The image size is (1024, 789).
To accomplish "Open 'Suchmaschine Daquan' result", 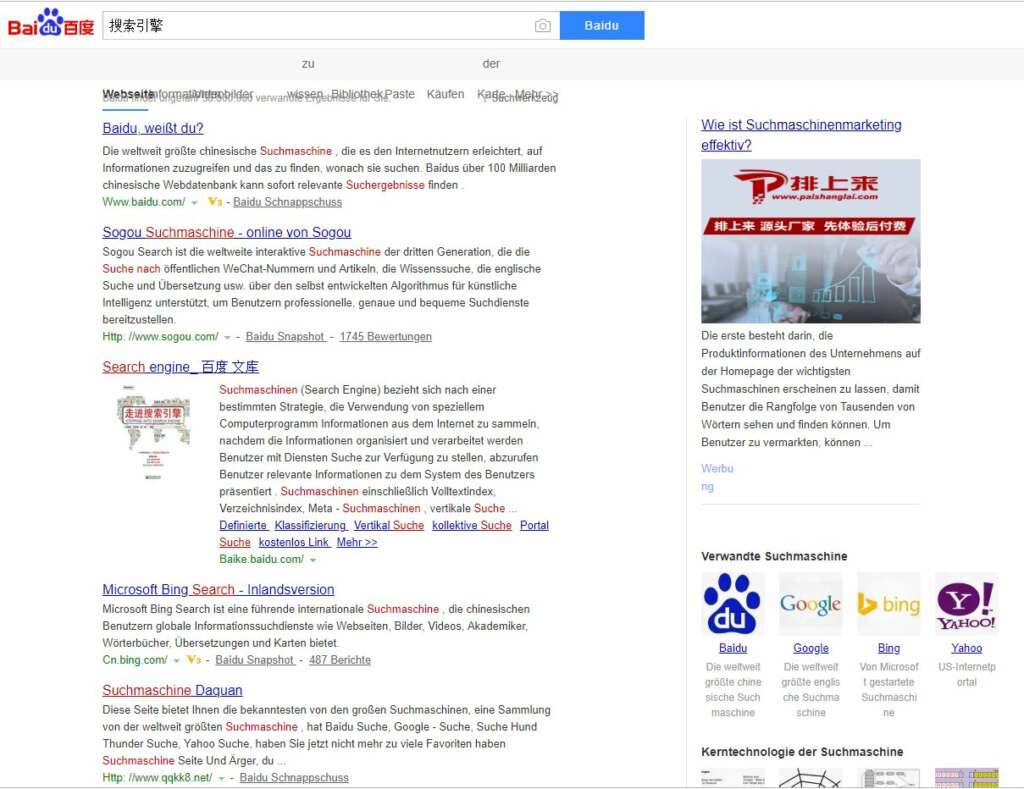I will tap(172, 690).
